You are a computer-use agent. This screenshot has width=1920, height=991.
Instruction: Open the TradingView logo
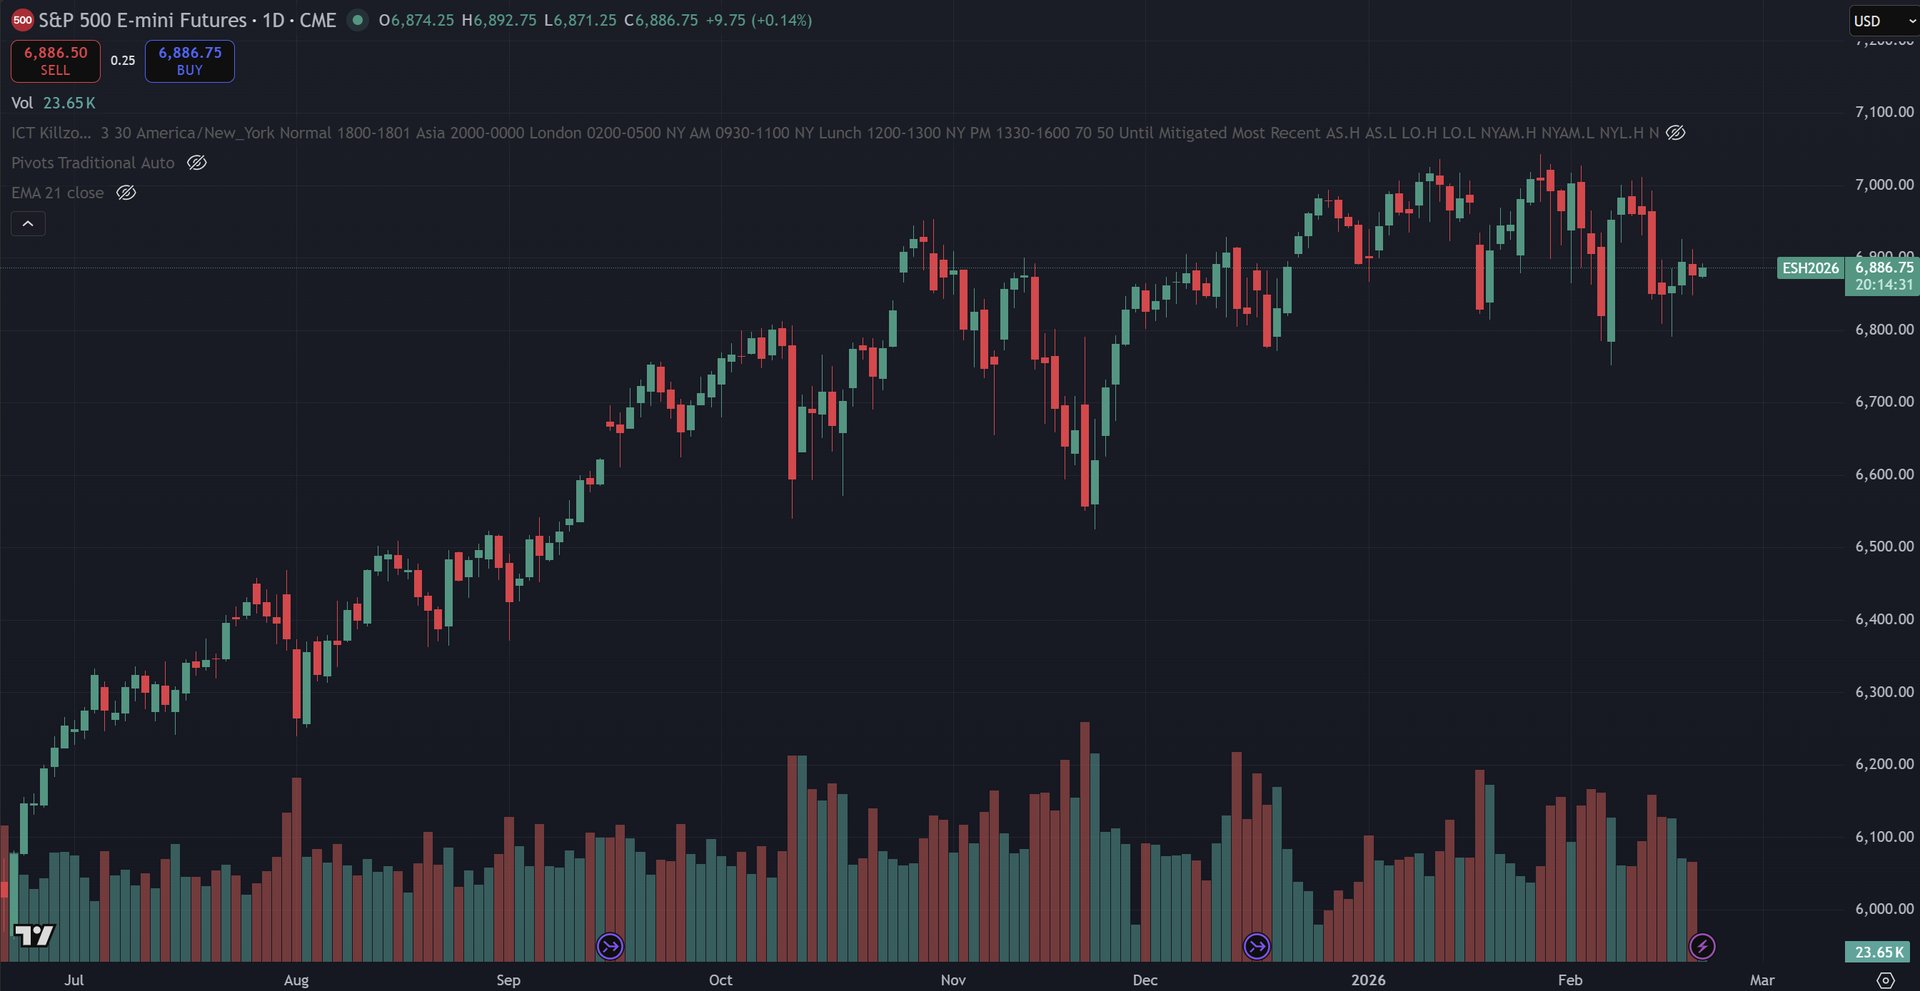pos(34,936)
